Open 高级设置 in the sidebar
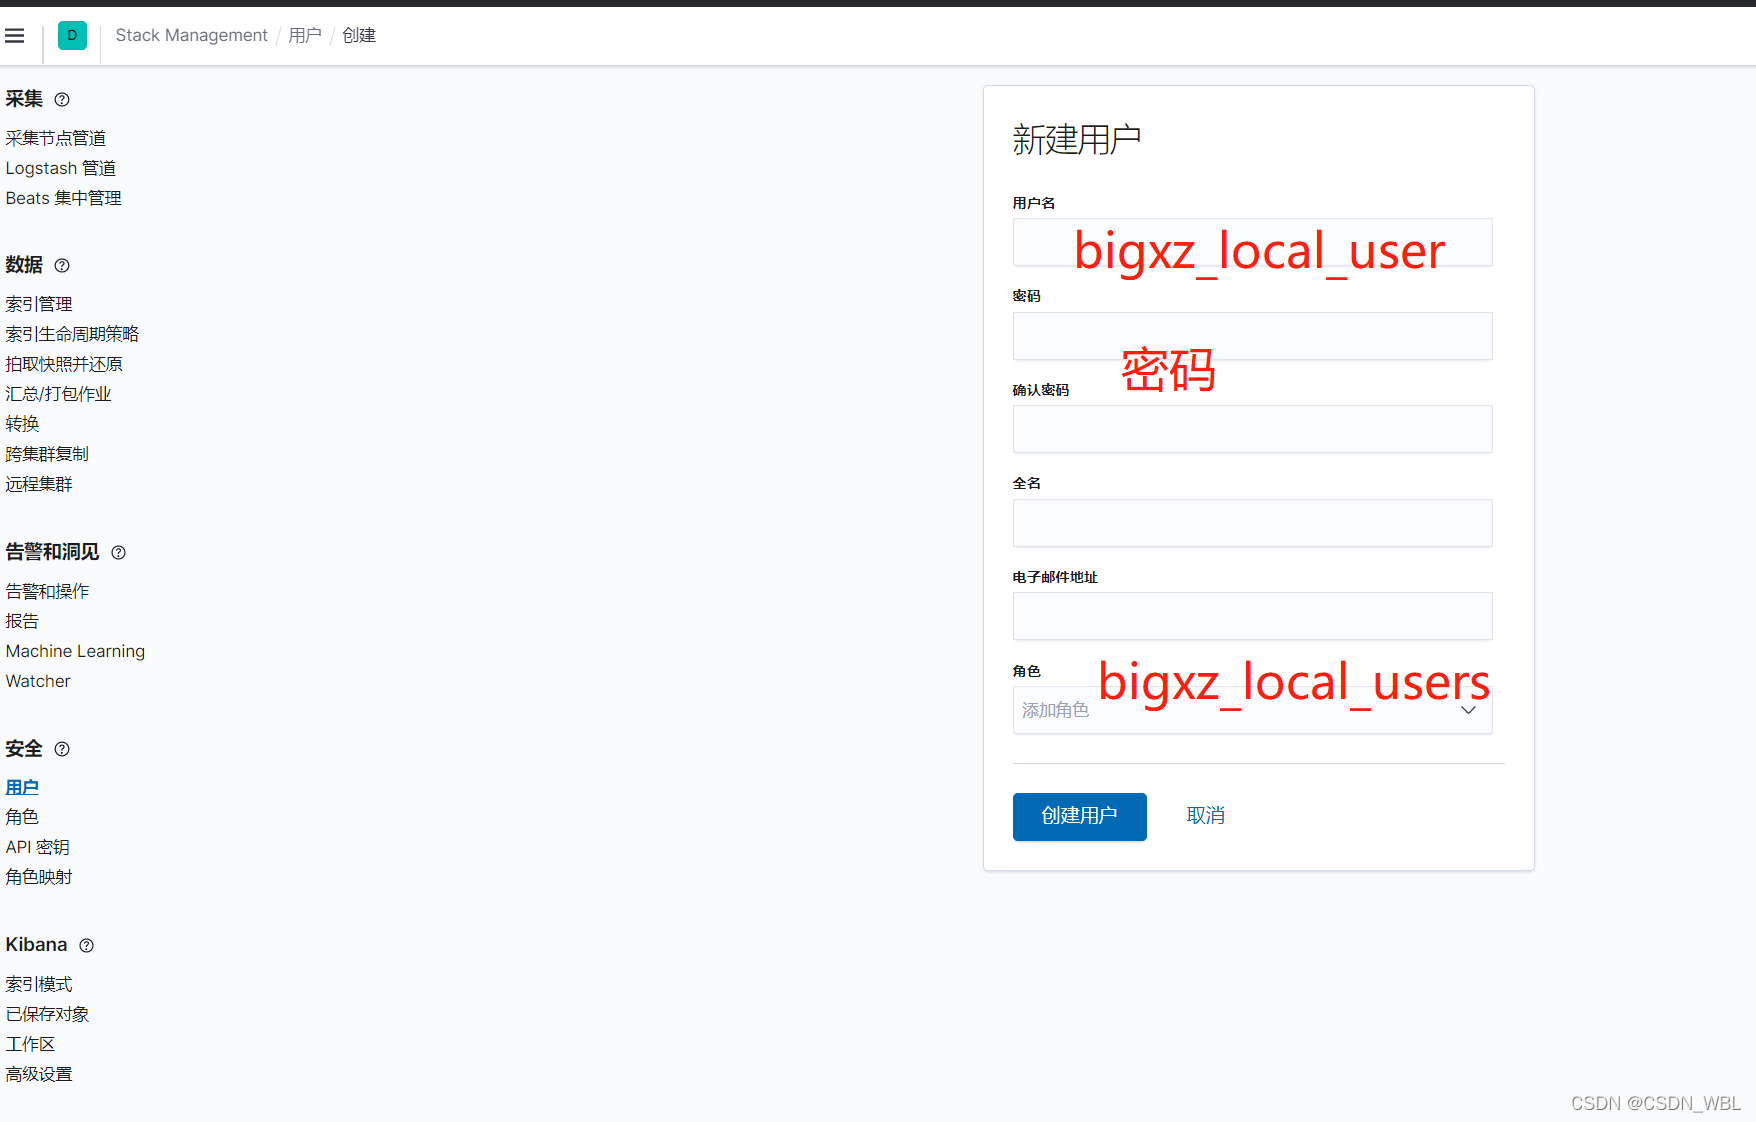This screenshot has height=1122, width=1756. 39,1074
